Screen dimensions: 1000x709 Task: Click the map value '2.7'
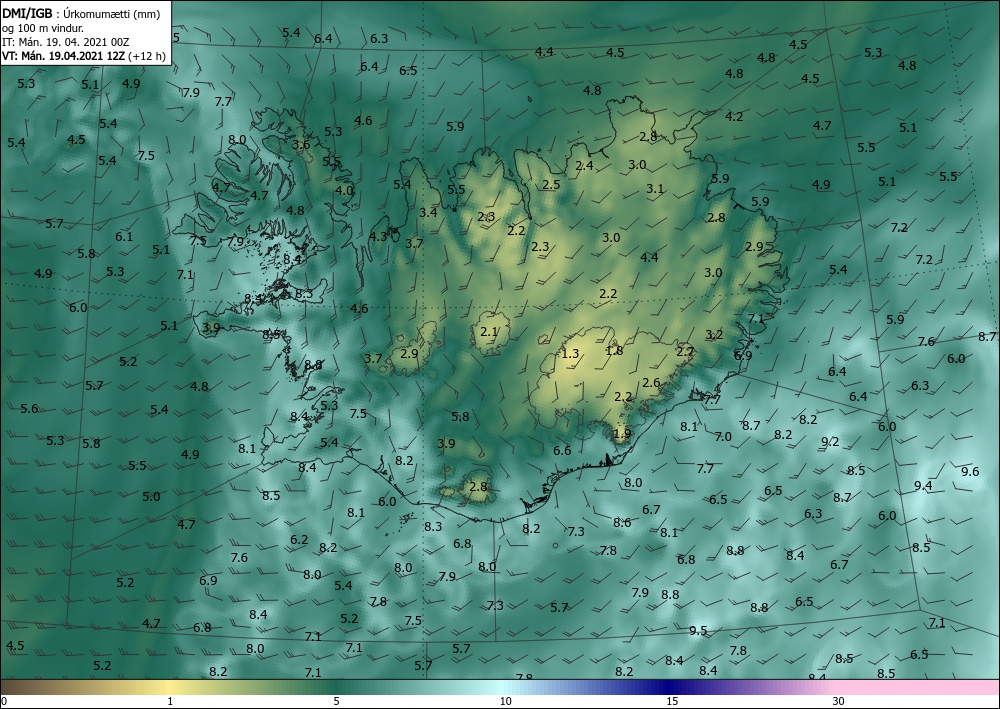(x=684, y=351)
